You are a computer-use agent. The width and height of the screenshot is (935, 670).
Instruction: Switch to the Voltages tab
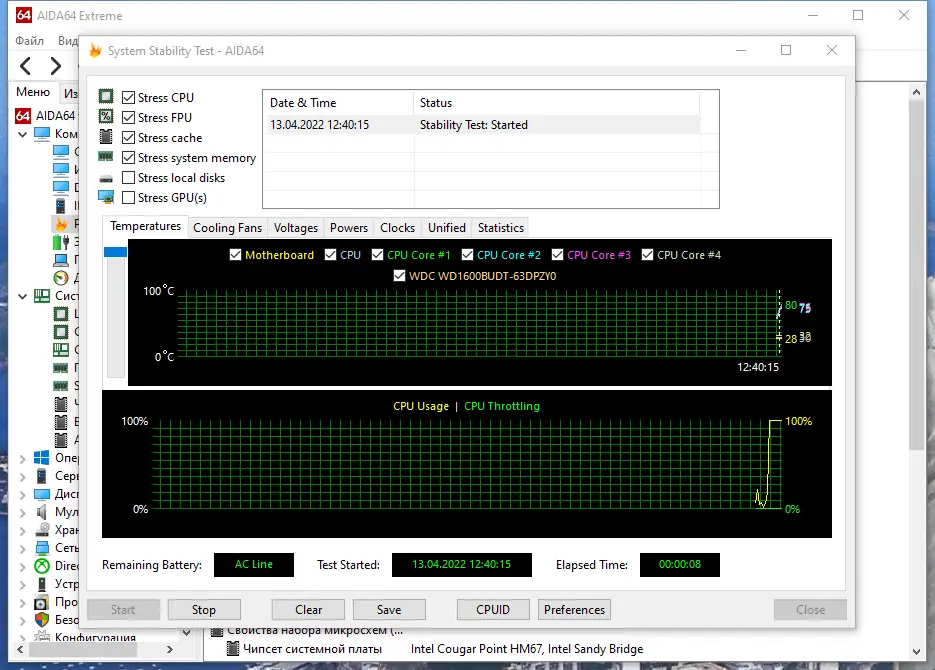(295, 227)
